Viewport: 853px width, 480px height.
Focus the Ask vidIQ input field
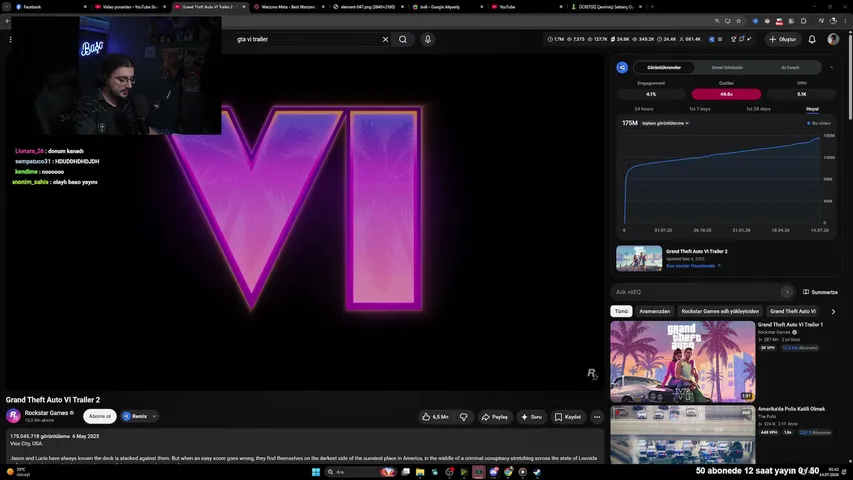coord(696,292)
